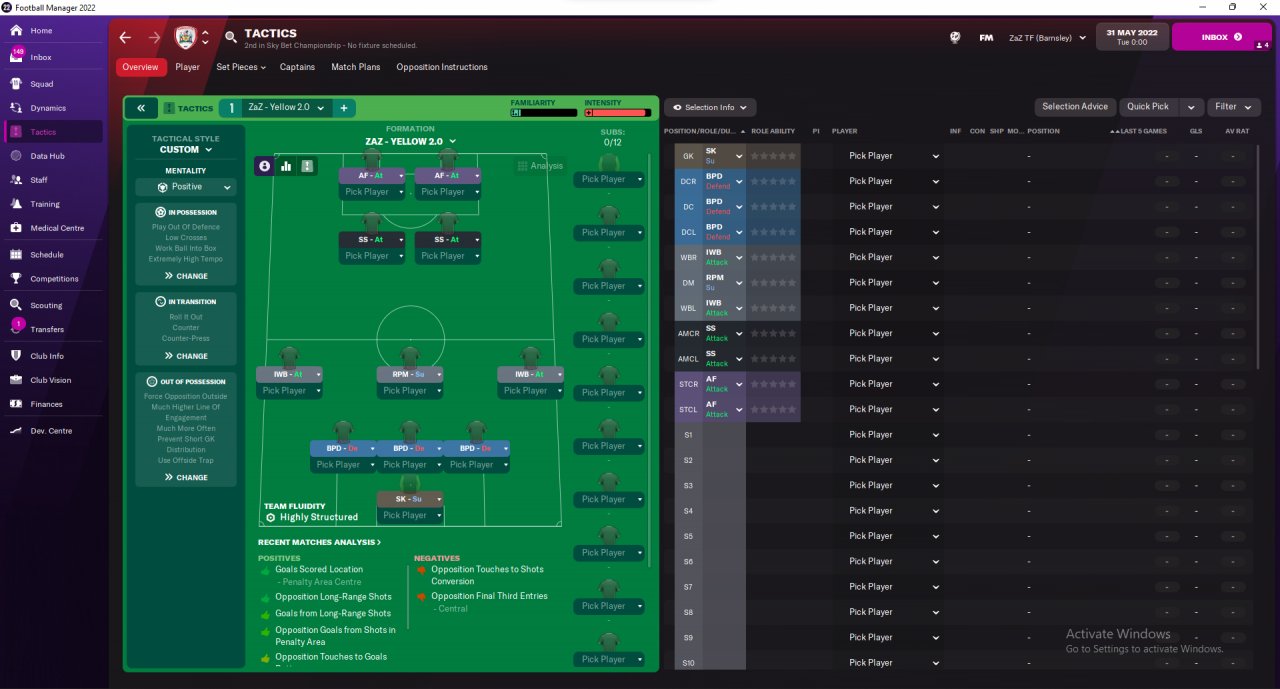The width and height of the screenshot is (1280, 689).
Task: Click the Intensity progress bar
Action: pyautogui.click(x=617, y=113)
